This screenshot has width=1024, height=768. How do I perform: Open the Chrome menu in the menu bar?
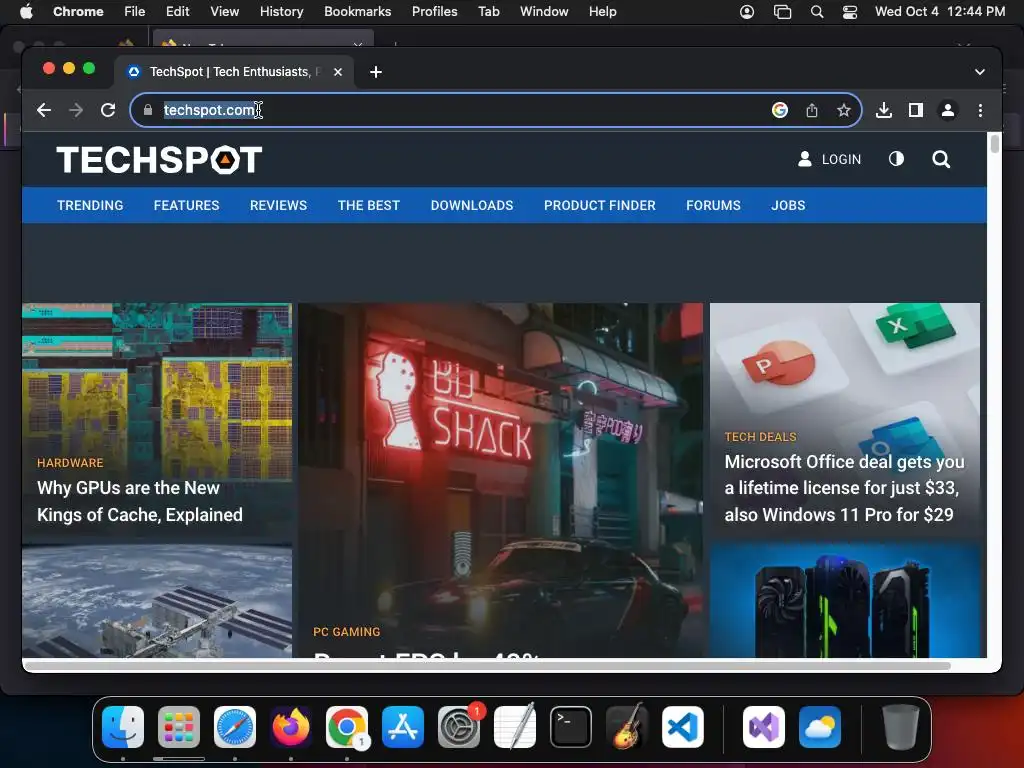pyautogui.click(x=78, y=11)
